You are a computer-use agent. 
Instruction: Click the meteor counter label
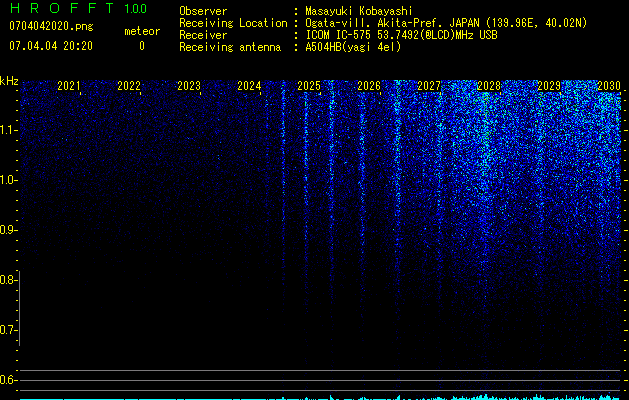(x=142, y=31)
